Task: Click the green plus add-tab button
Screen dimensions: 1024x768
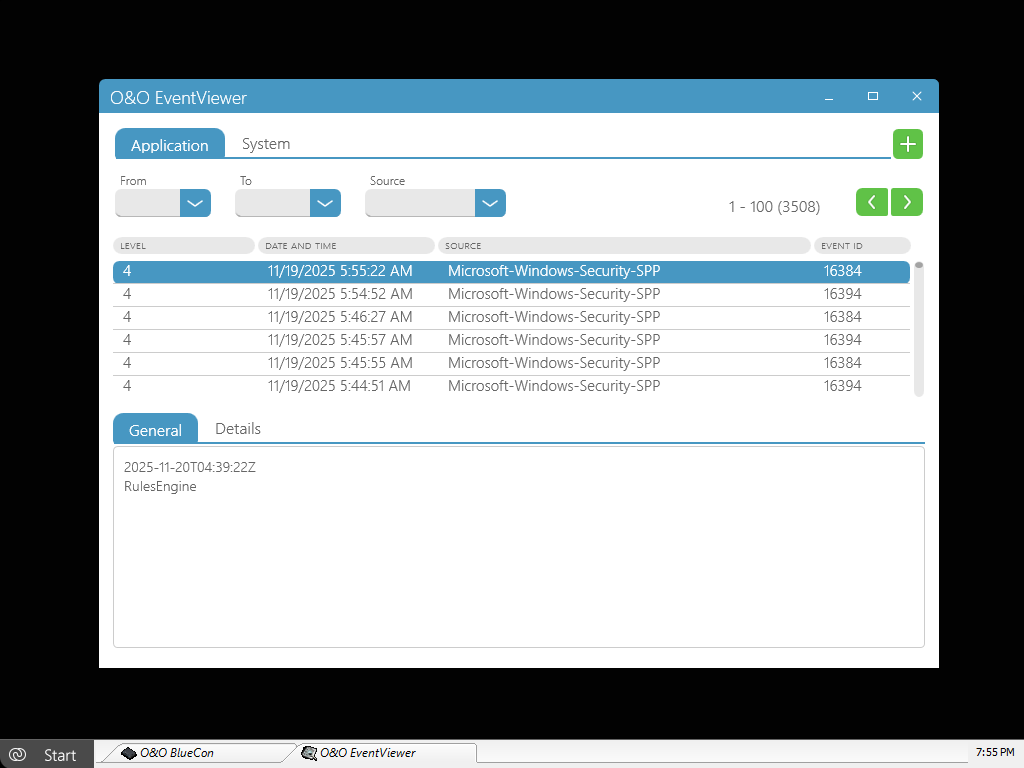Action: coord(907,144)
